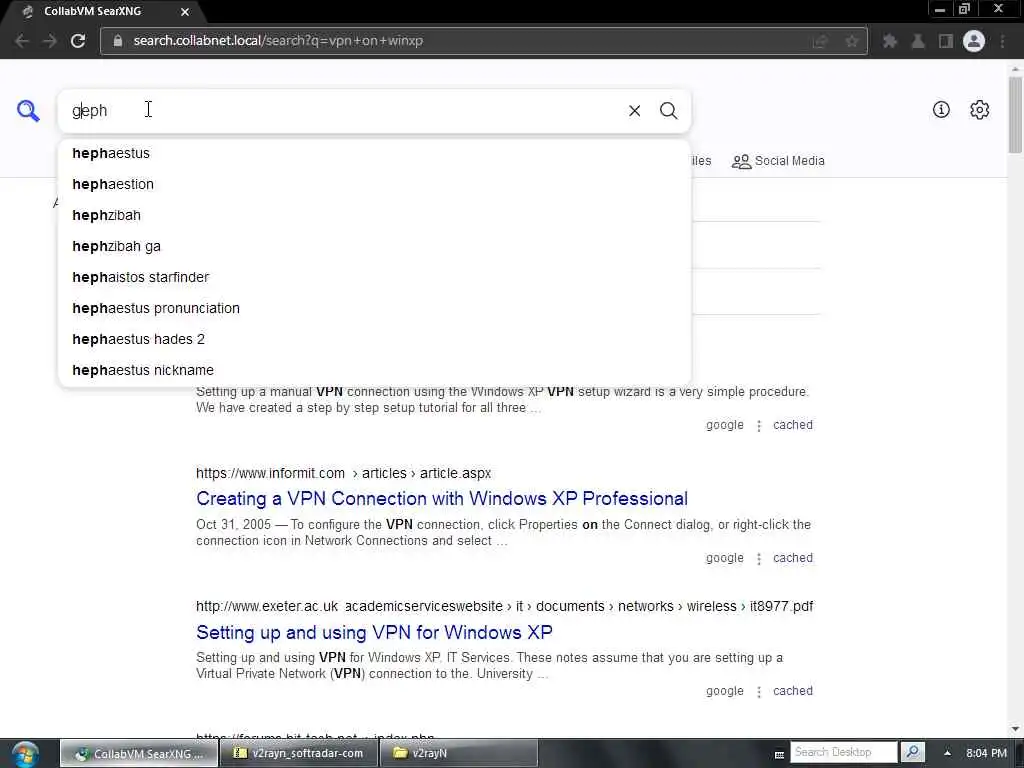The image size is (1024, 768).
Task: Open the browser profile avatar
Action: [974, 41]
